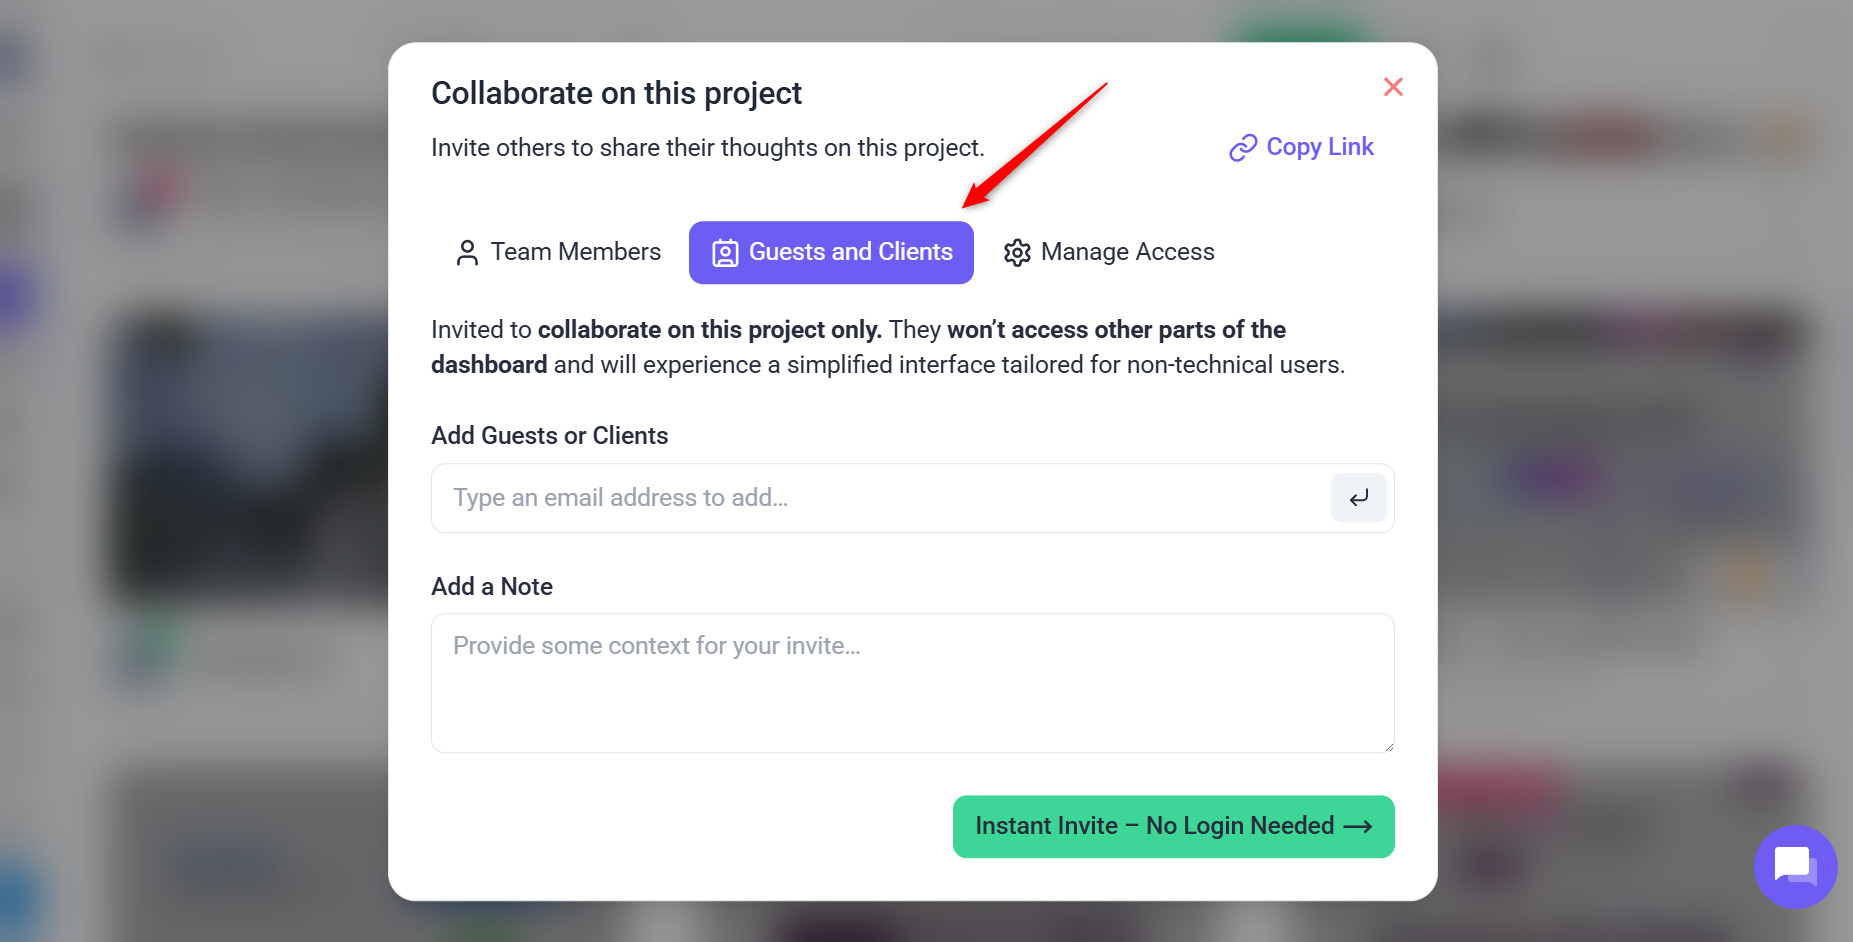Click the Copy Link text
This screenshot has height=942, width=1853.
click(1320, 147)
